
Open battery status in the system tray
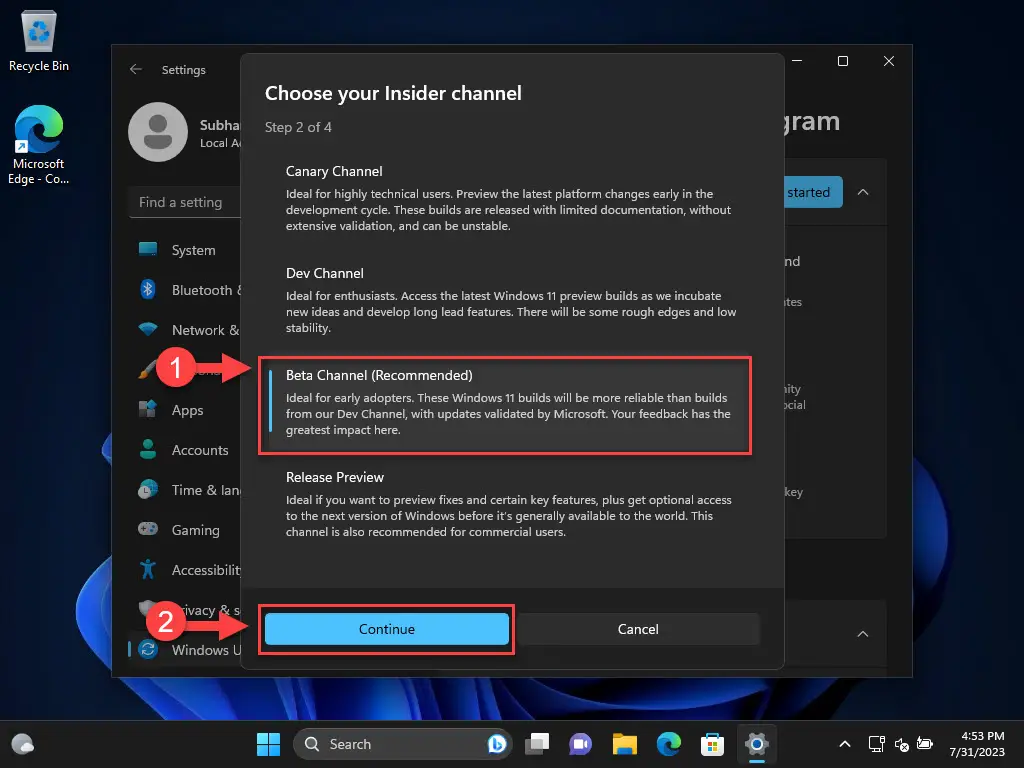coord(925,744)
